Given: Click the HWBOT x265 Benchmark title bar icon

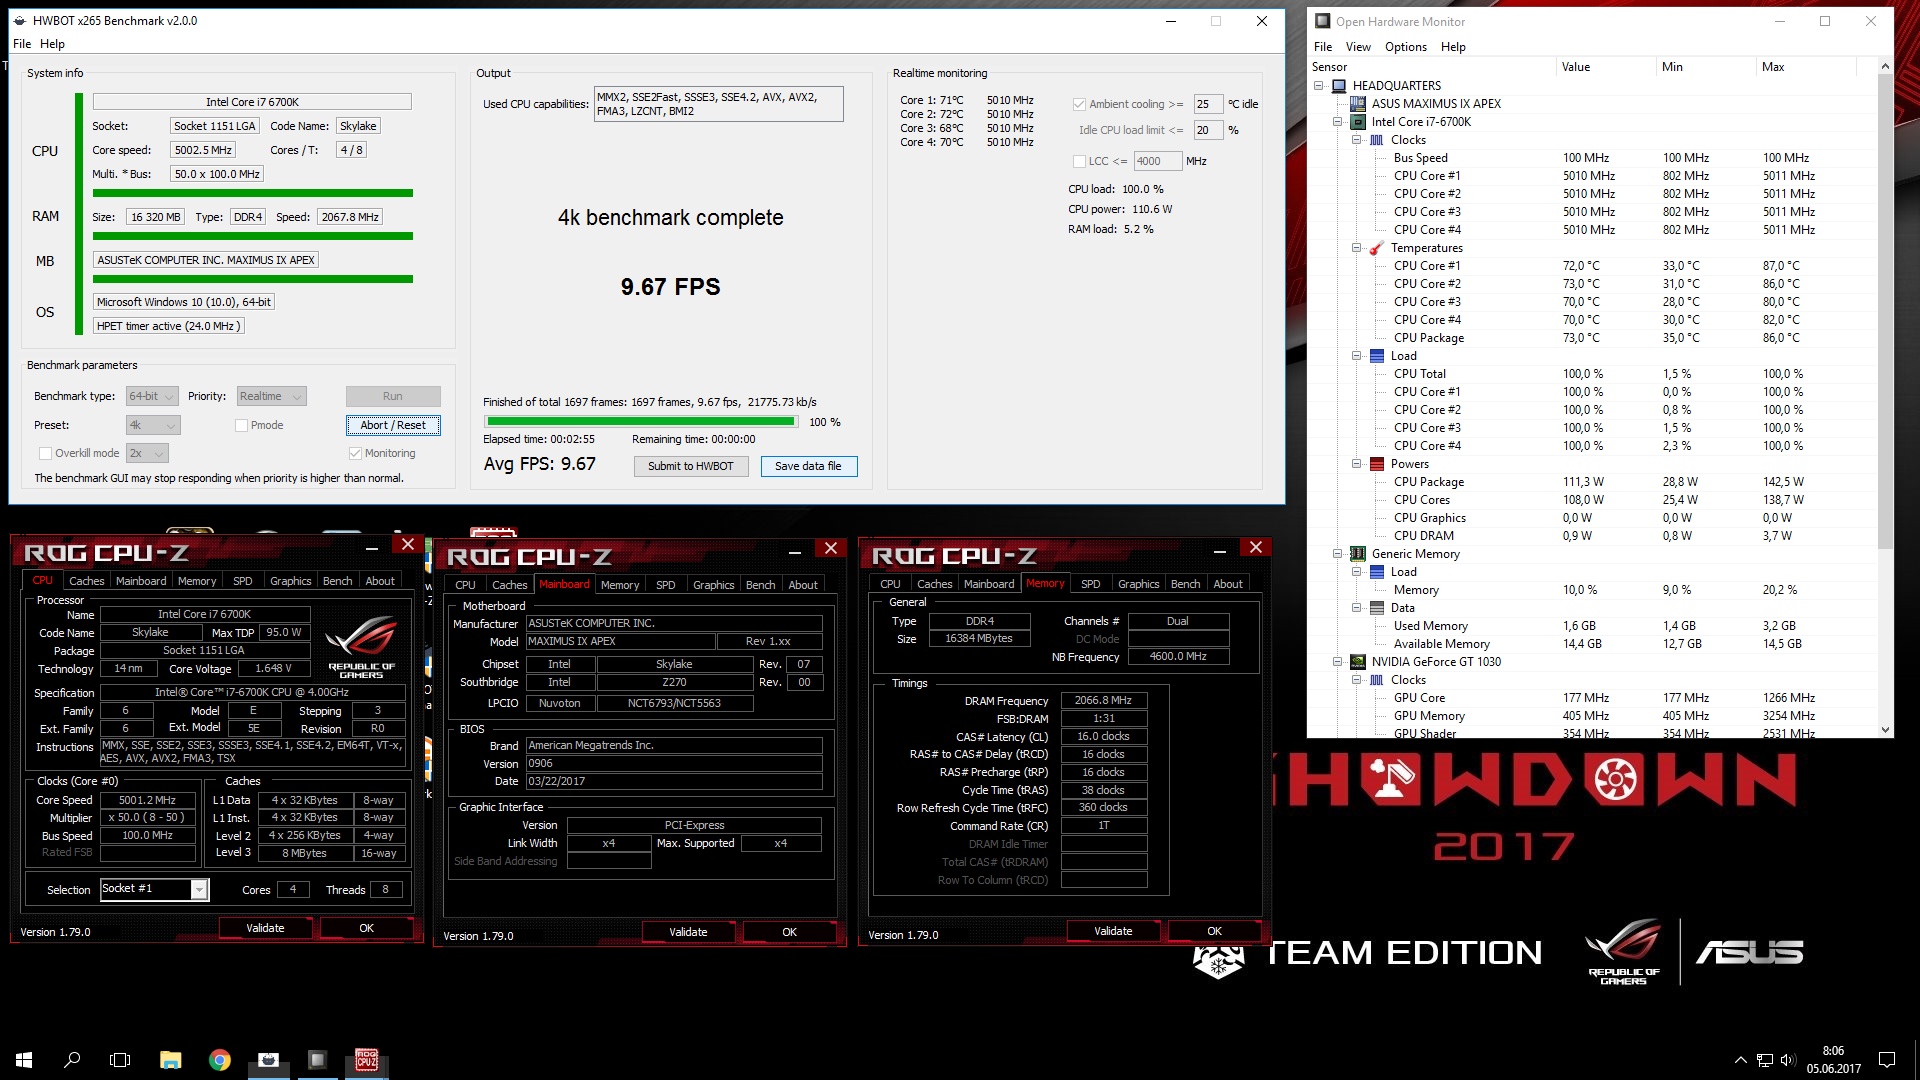Looking at the screenshot, I should pos(19,20).
